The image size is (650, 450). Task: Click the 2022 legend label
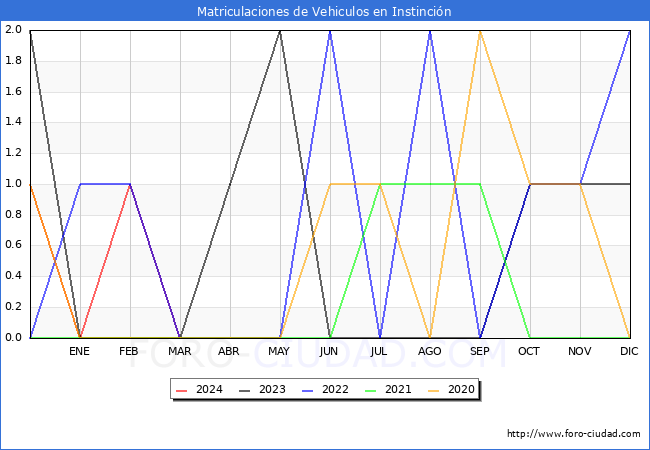click(x=335, y=390)
